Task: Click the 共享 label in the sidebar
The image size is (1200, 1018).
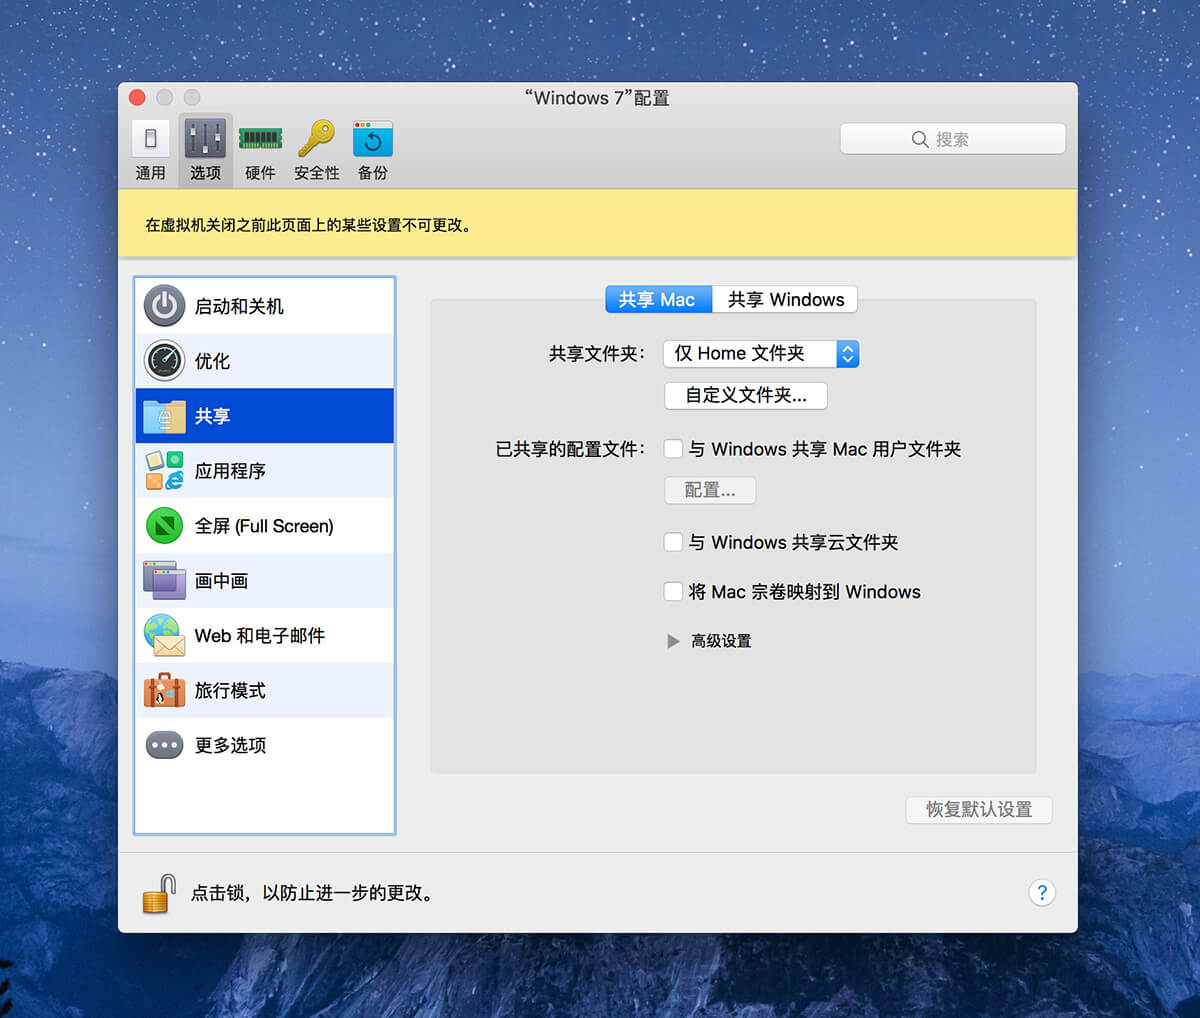Action: (212, 416)
